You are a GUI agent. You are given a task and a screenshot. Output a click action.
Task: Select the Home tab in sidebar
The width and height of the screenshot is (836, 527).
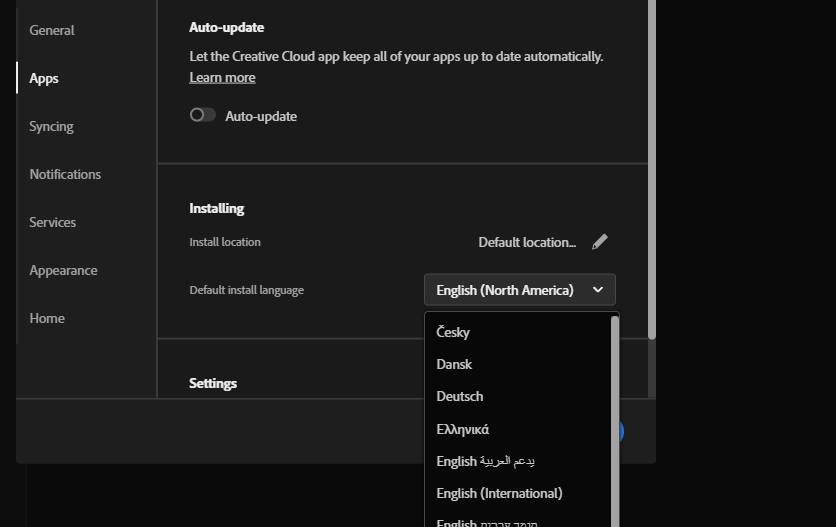47,318
